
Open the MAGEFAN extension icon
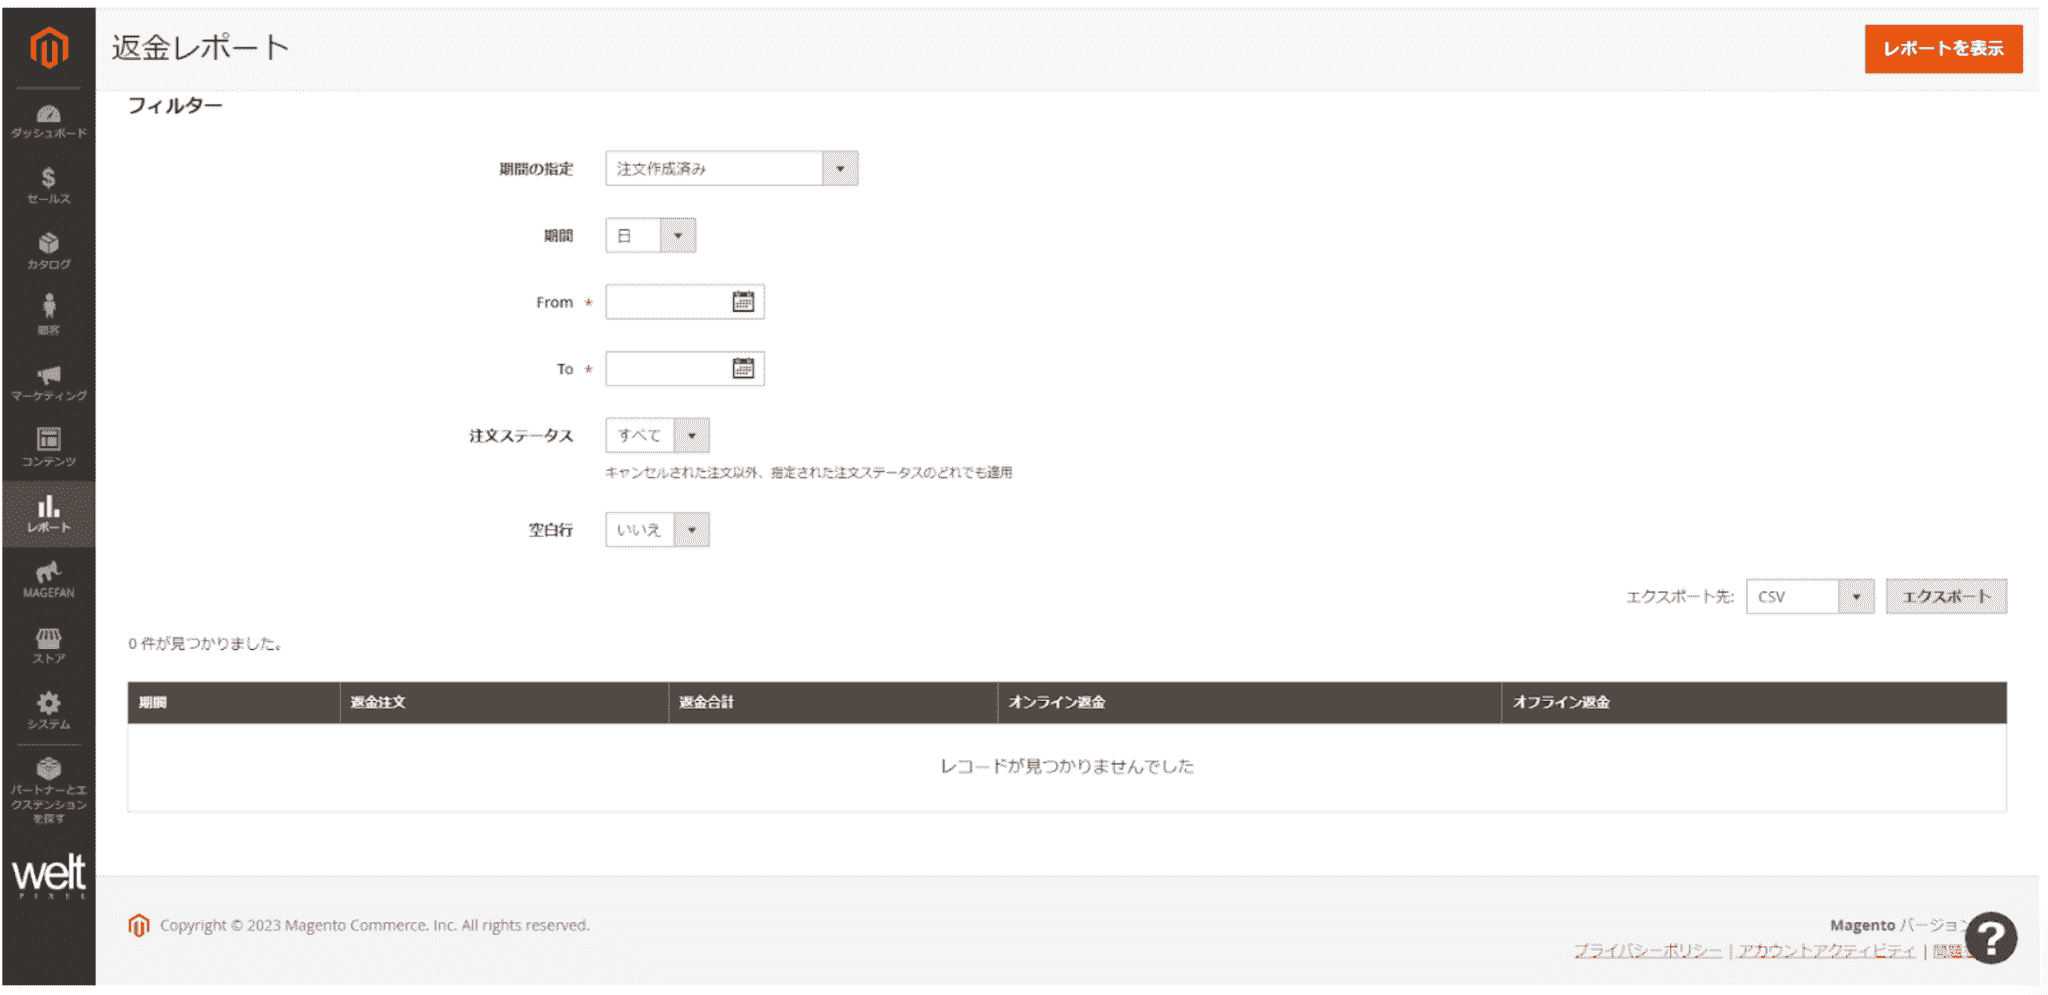coord(48,575)
